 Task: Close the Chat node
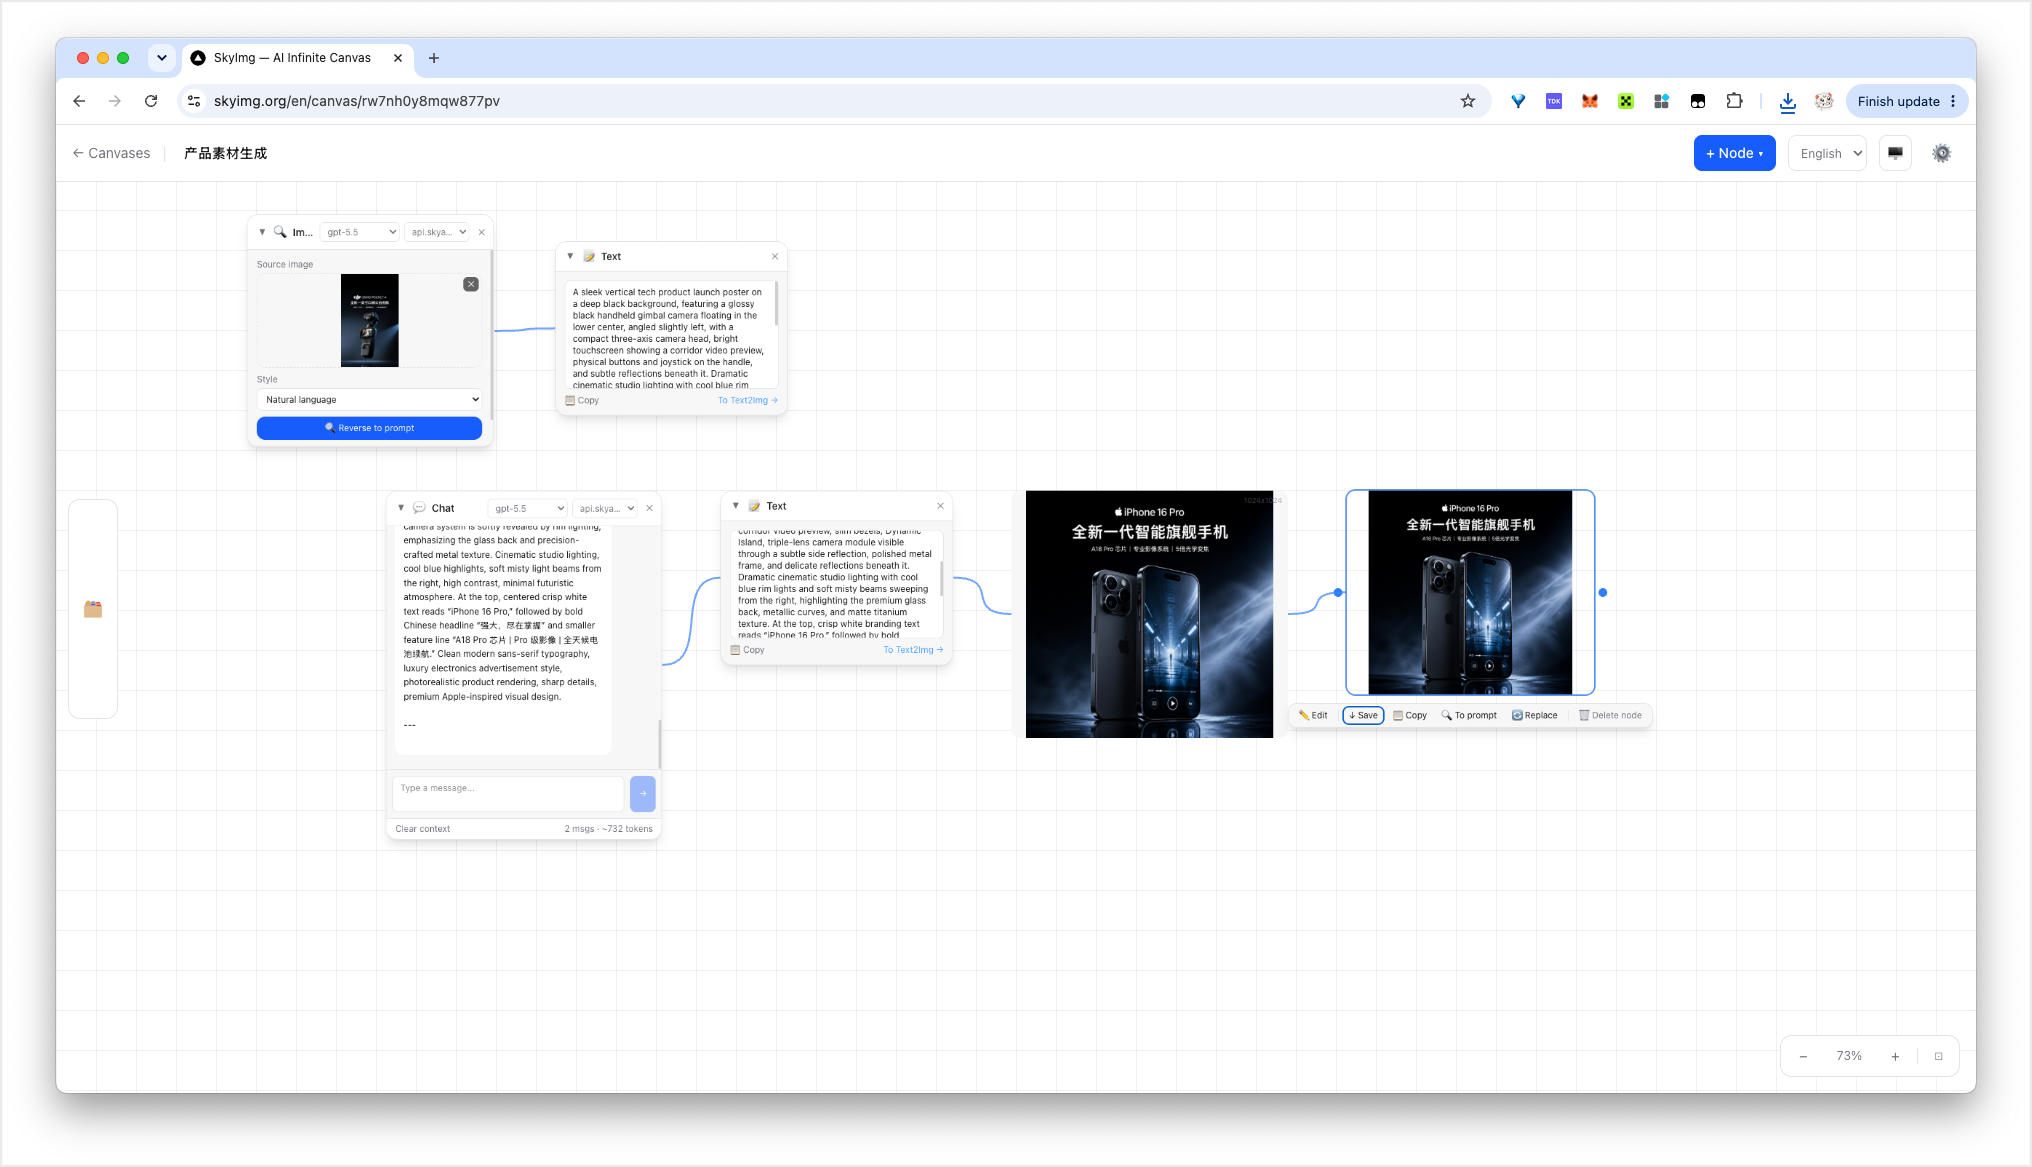(650, 508)
